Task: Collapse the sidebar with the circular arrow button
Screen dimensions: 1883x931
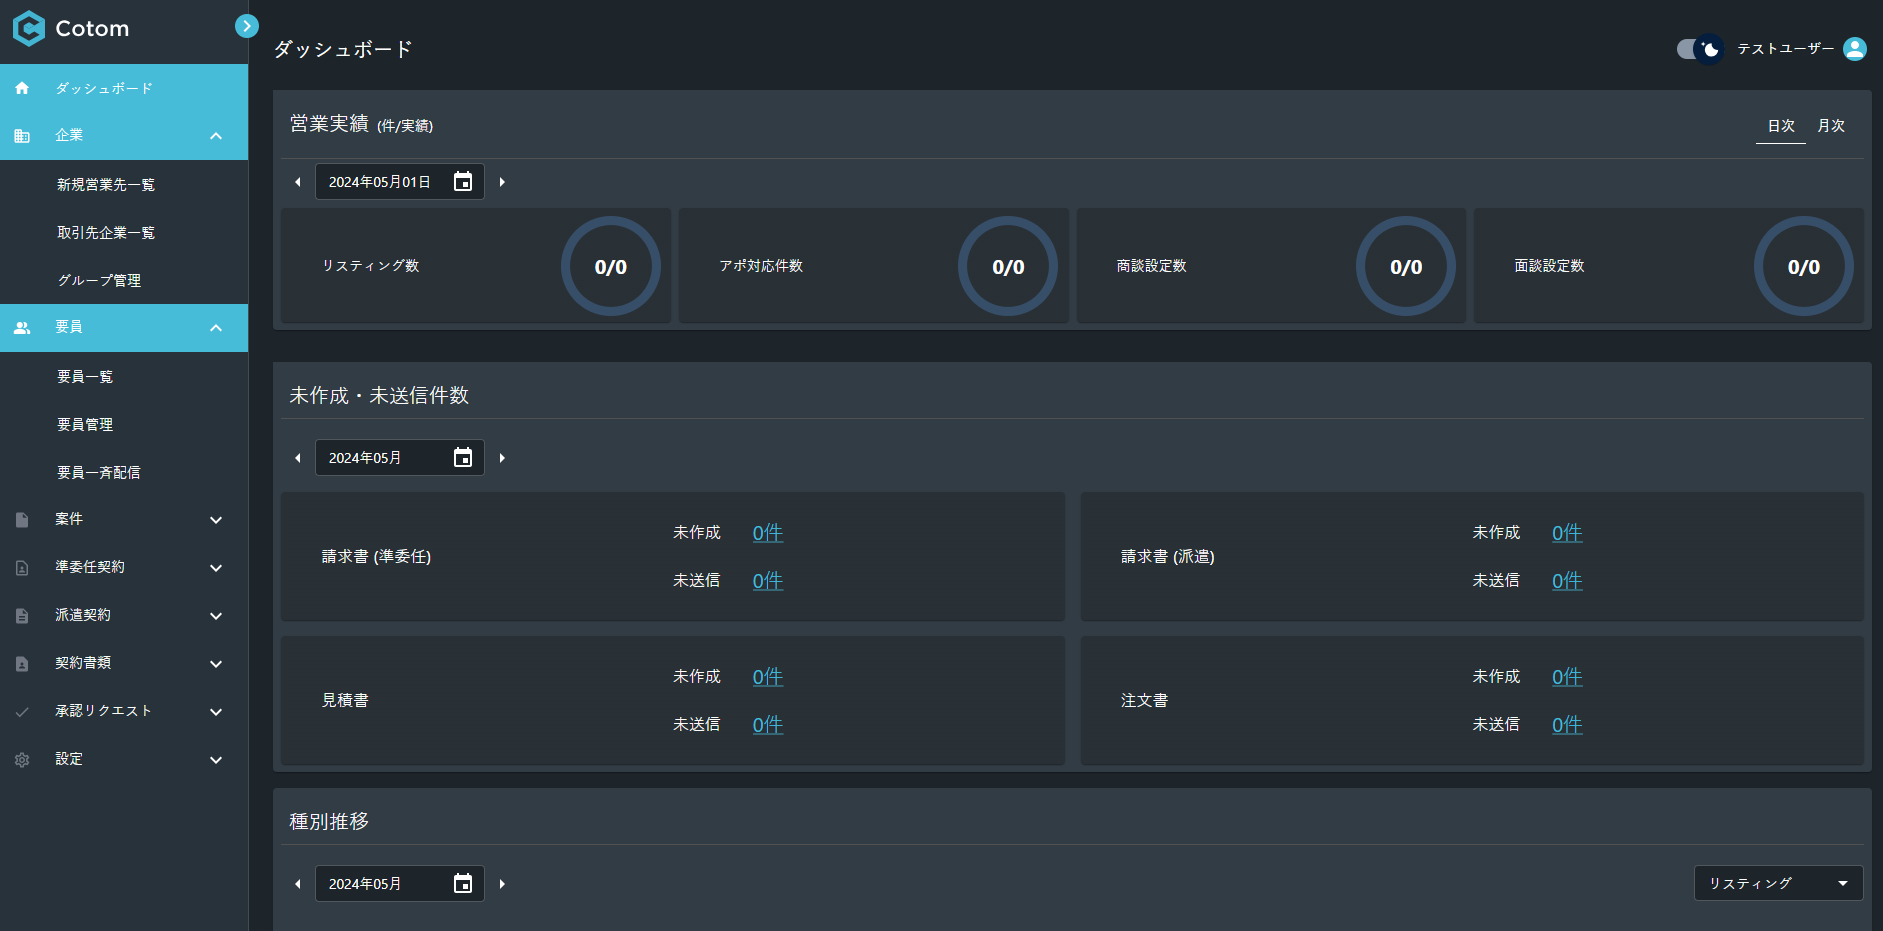Action: [247, 25]
